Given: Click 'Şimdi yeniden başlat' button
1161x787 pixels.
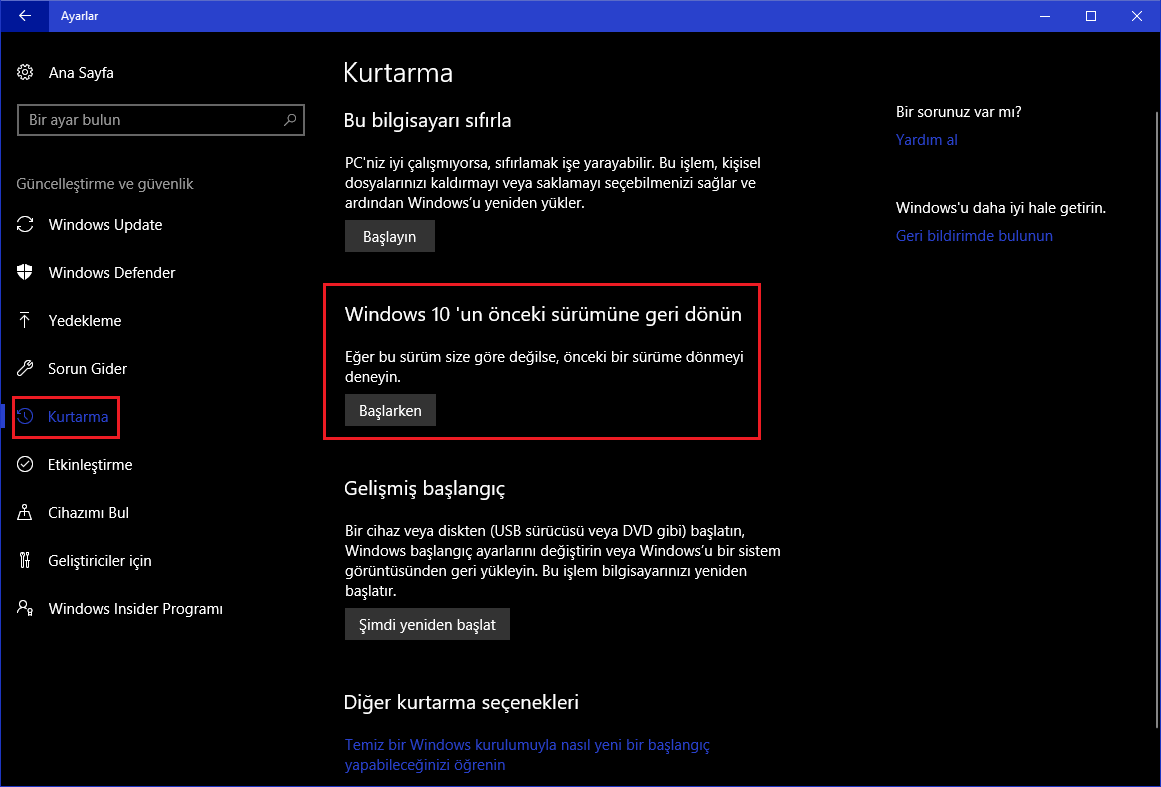Looking at the screenshot, I should point(427,624).
